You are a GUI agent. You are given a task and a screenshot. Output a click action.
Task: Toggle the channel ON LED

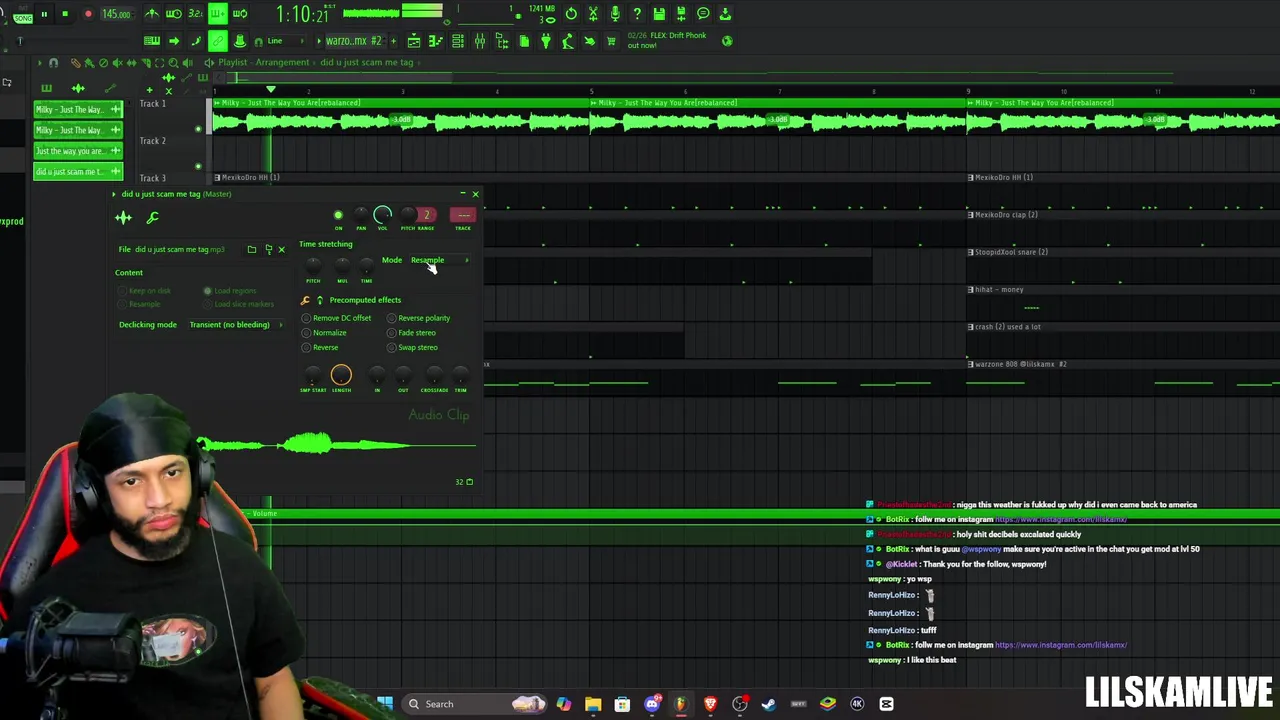(338, 215)
